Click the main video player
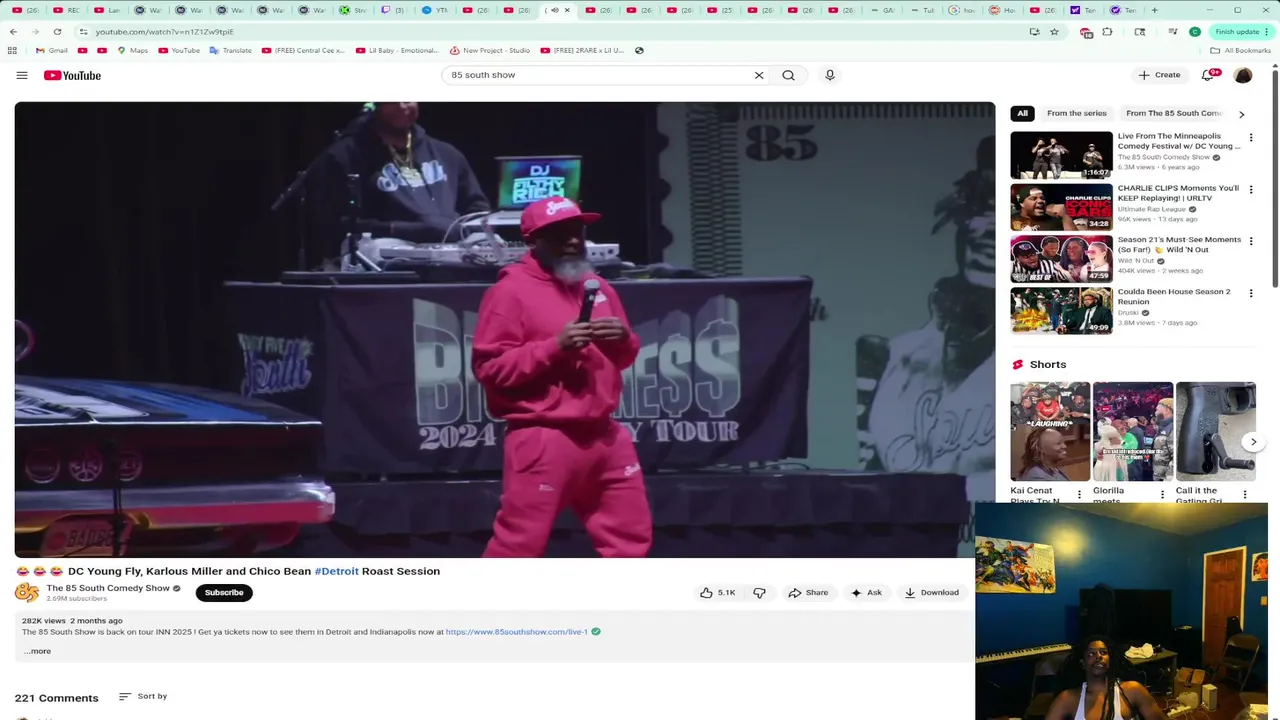1280x720 pixels. 505,330
